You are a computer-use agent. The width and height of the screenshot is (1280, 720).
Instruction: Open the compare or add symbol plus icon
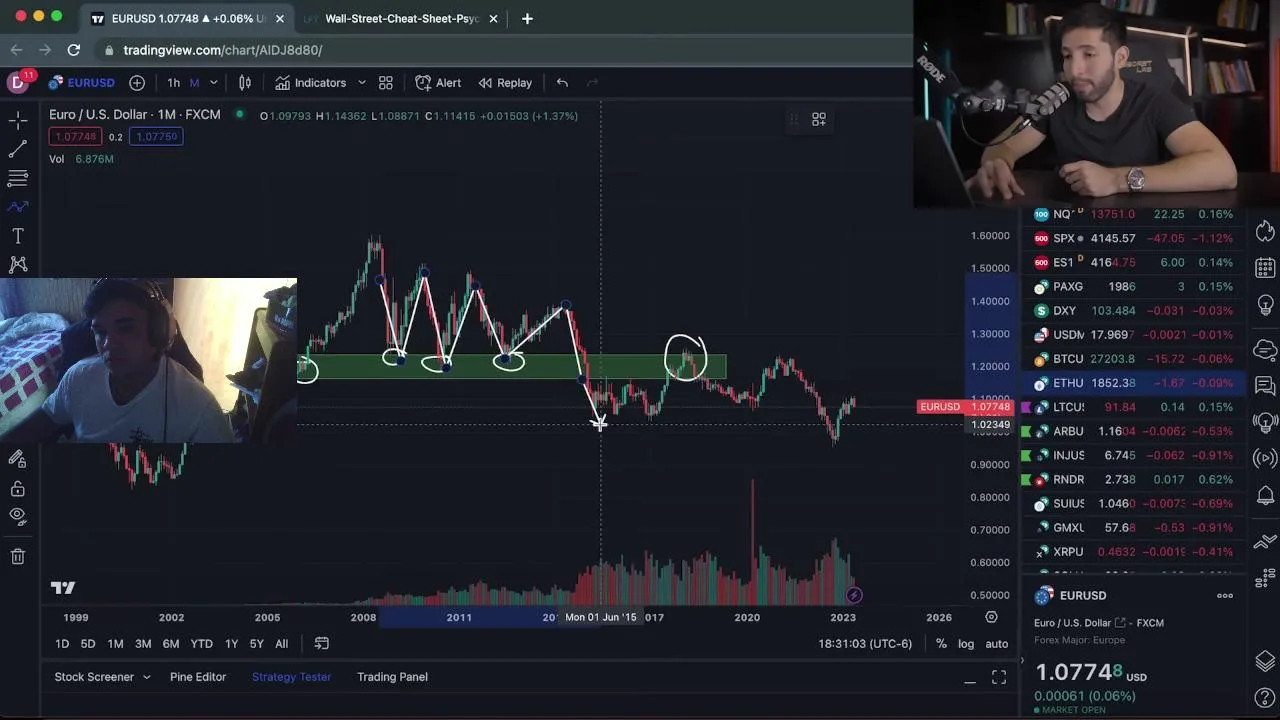tap(137, 83)
